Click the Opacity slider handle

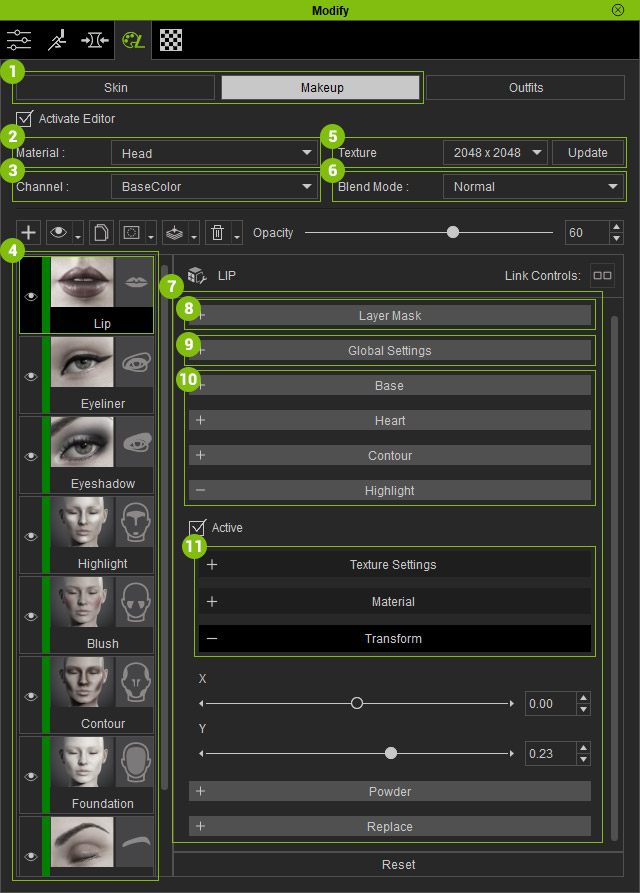(x=453, y=233)
